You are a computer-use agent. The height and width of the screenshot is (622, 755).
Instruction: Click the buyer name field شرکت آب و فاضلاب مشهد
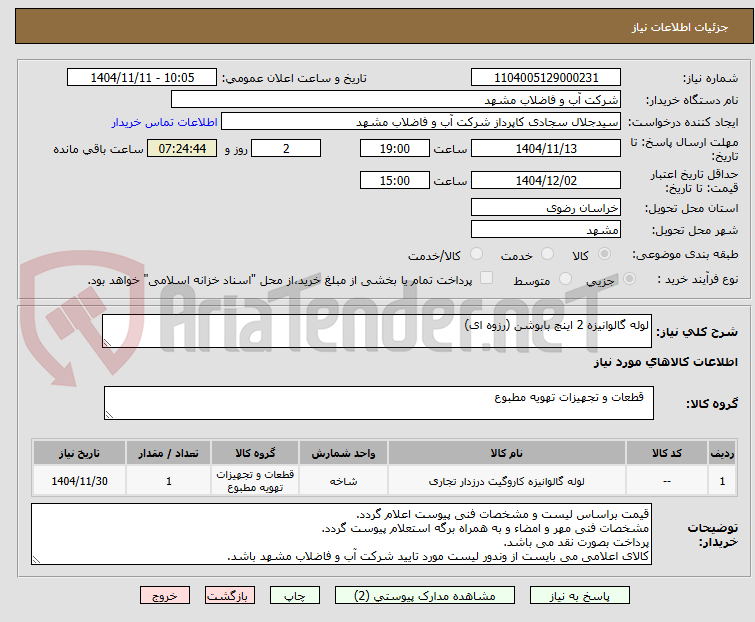point(396,100)
